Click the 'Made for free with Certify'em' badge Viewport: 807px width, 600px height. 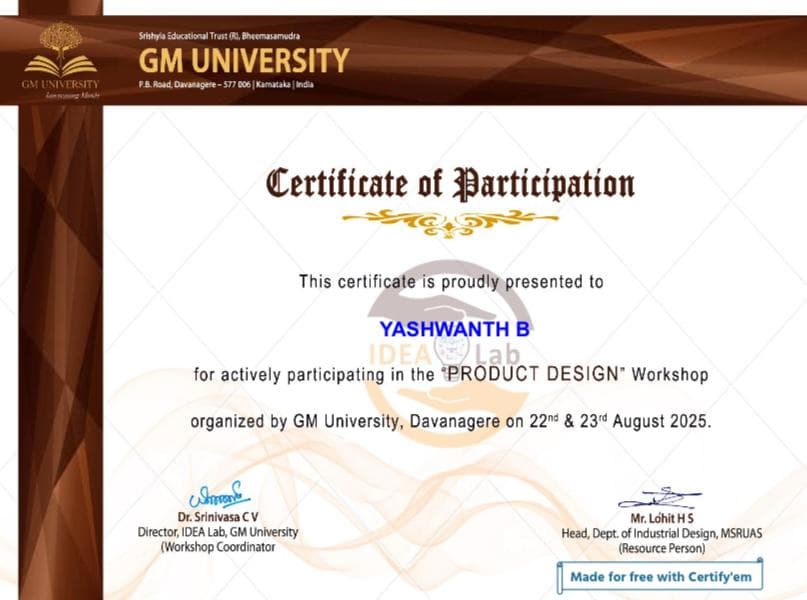[660, 577]
